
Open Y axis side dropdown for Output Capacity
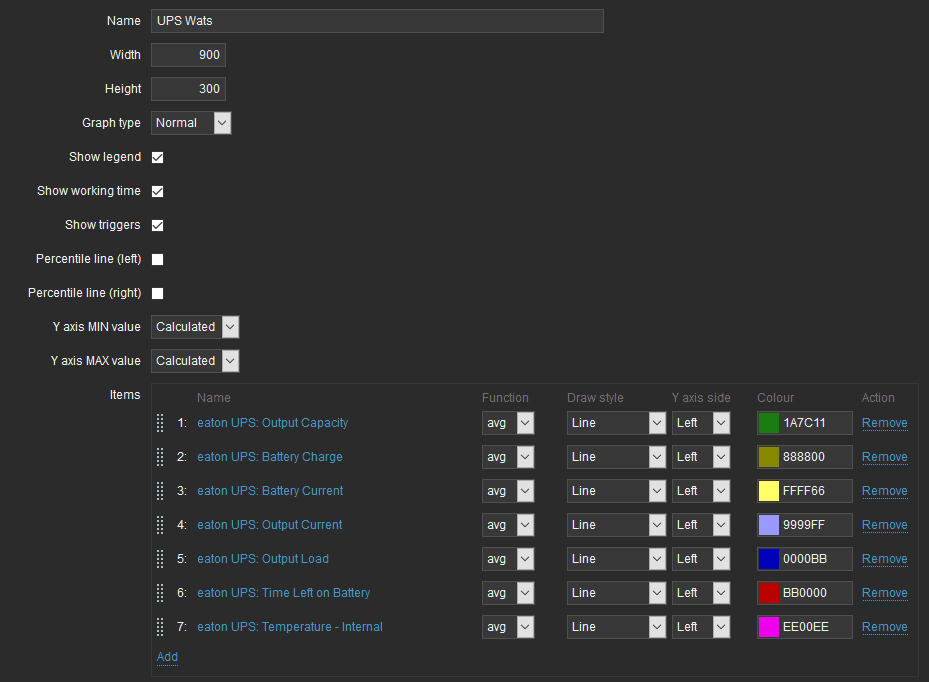[x=701, y=423]
